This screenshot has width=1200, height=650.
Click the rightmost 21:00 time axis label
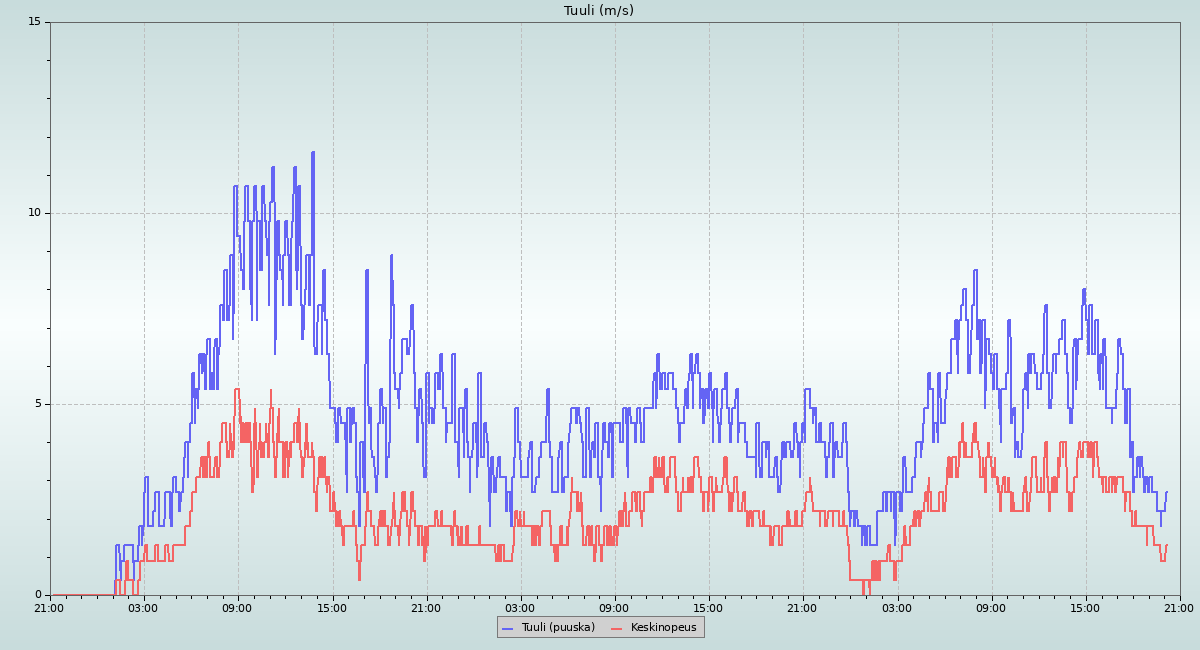click(1179, 607)
